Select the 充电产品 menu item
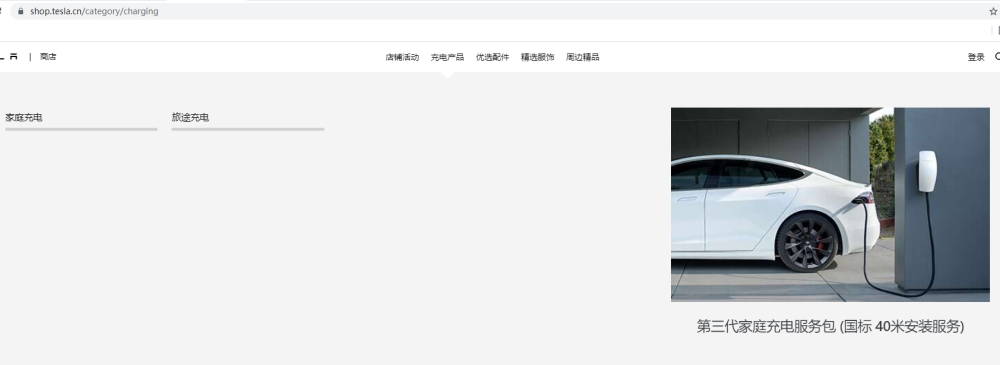 (447, 57)
